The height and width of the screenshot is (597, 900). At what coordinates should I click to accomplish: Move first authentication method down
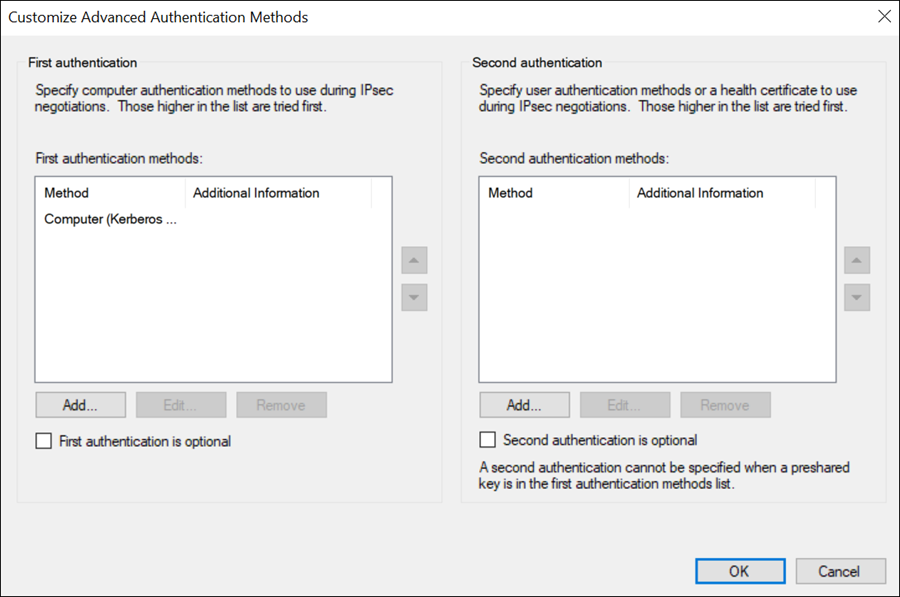pyautogui.click(x=414, y=297)
